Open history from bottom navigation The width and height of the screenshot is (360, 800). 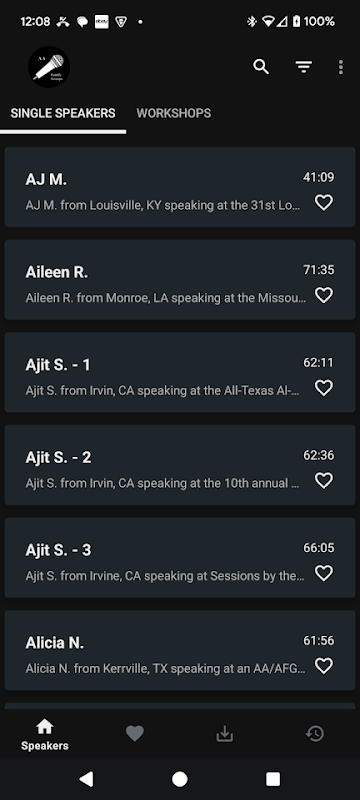pyautogui.click(x=315, y=734)
